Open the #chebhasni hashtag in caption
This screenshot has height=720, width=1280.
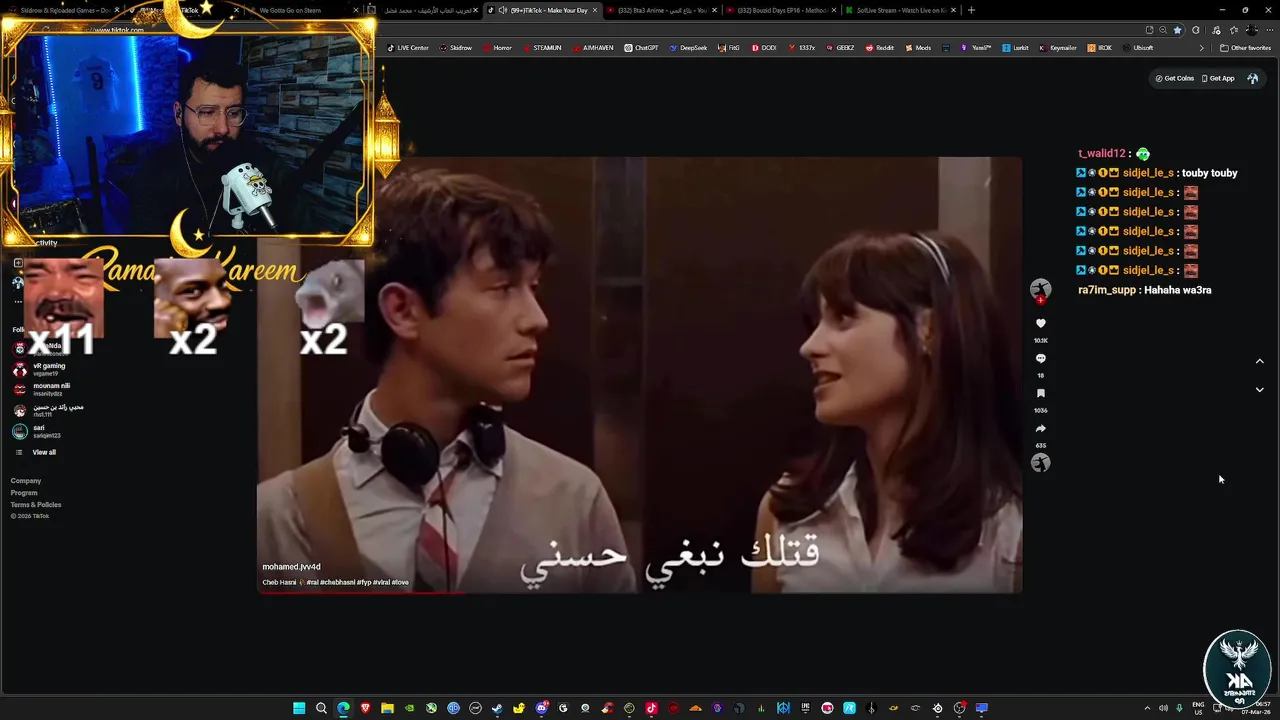339,582
